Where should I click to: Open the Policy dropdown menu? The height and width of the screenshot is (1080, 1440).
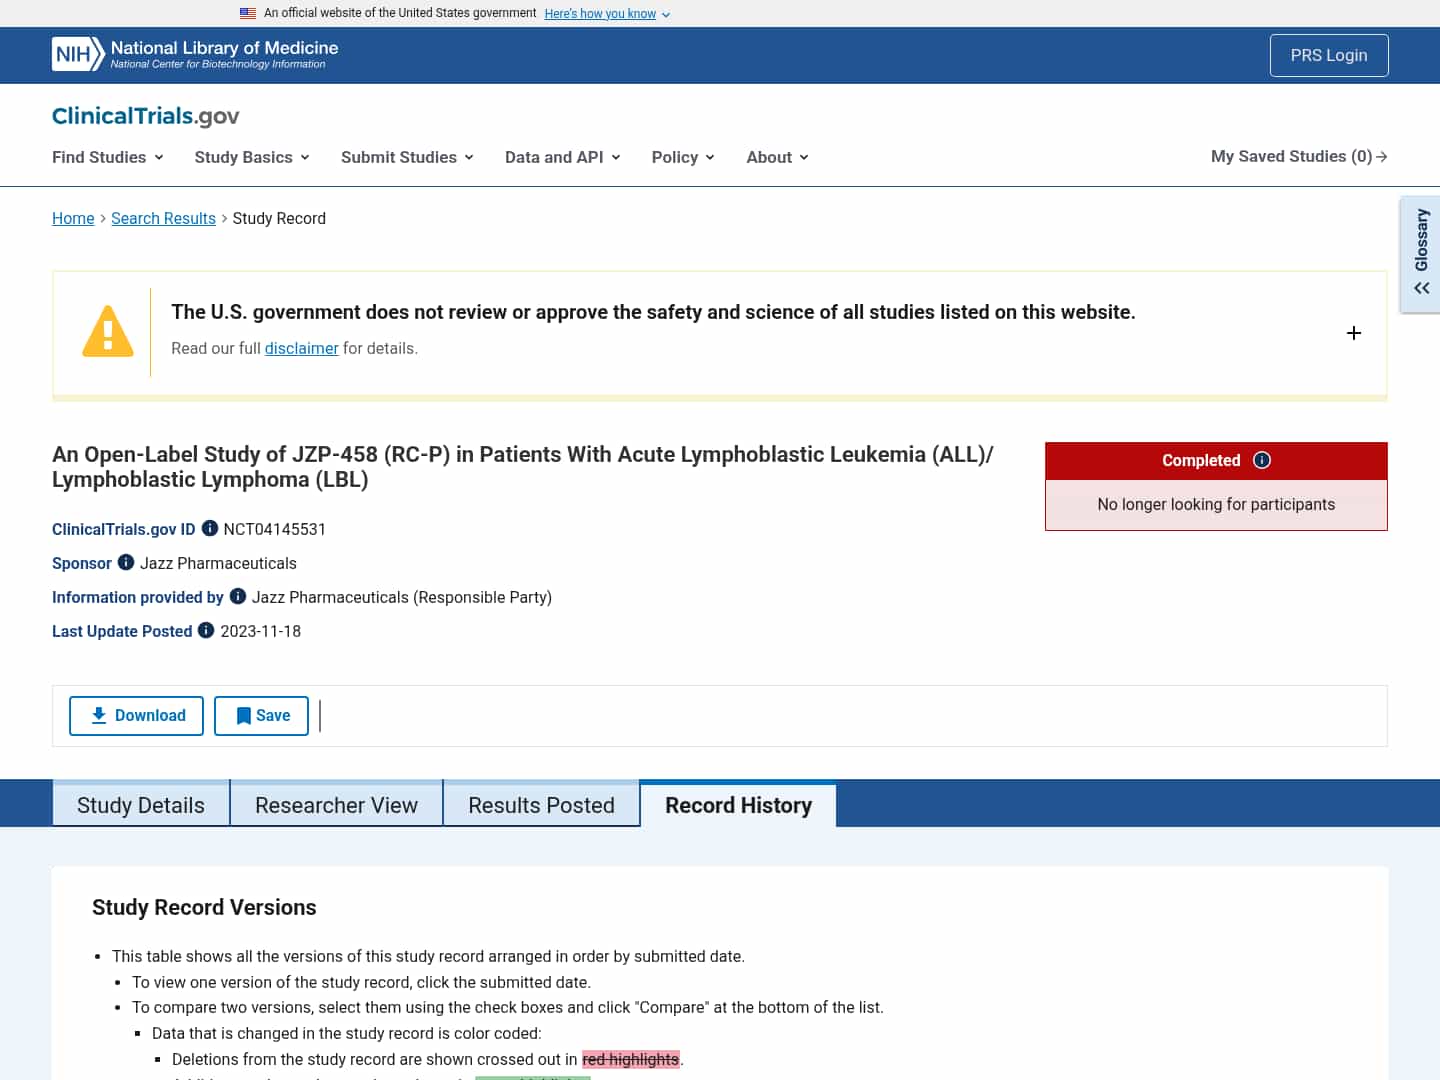[x=683, y=157]
